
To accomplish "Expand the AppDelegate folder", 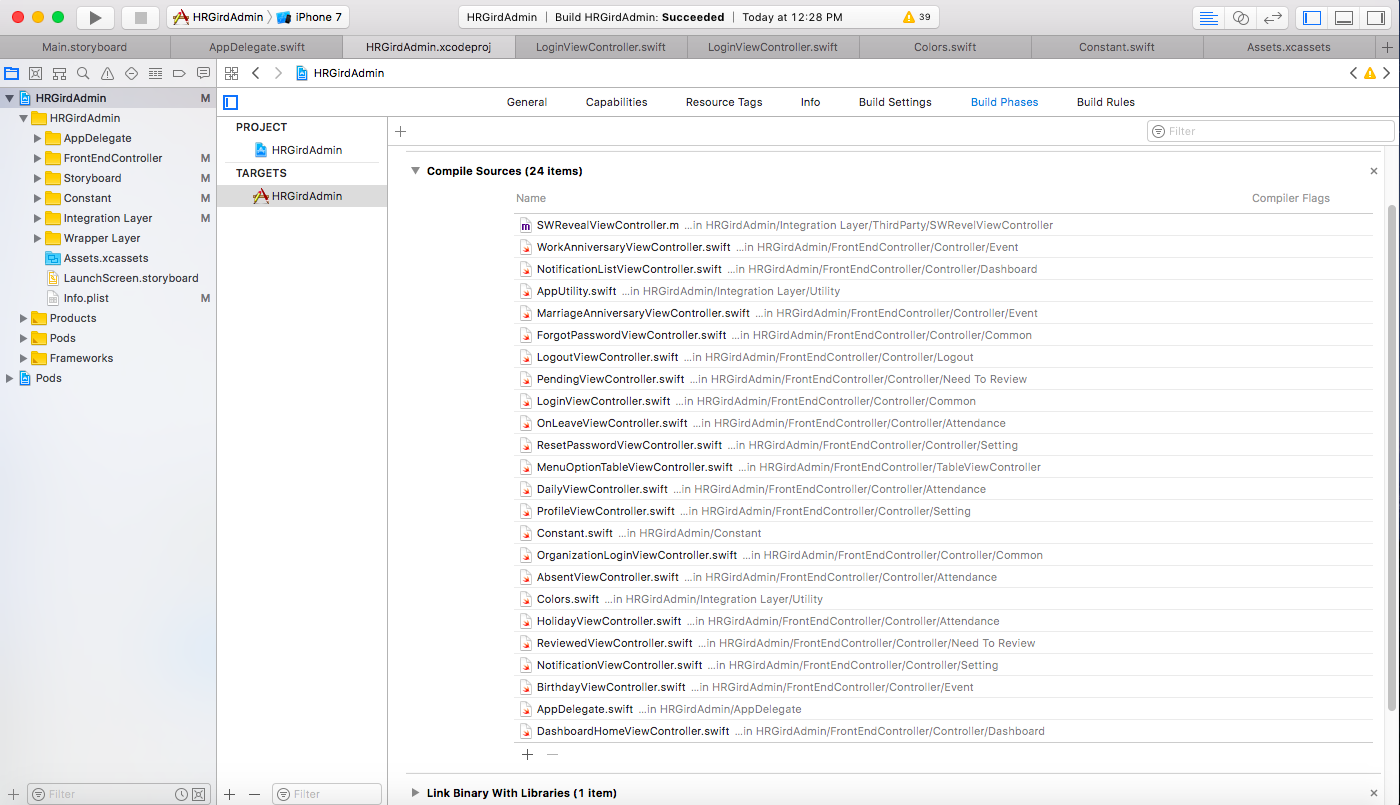I will pos(38,138).
